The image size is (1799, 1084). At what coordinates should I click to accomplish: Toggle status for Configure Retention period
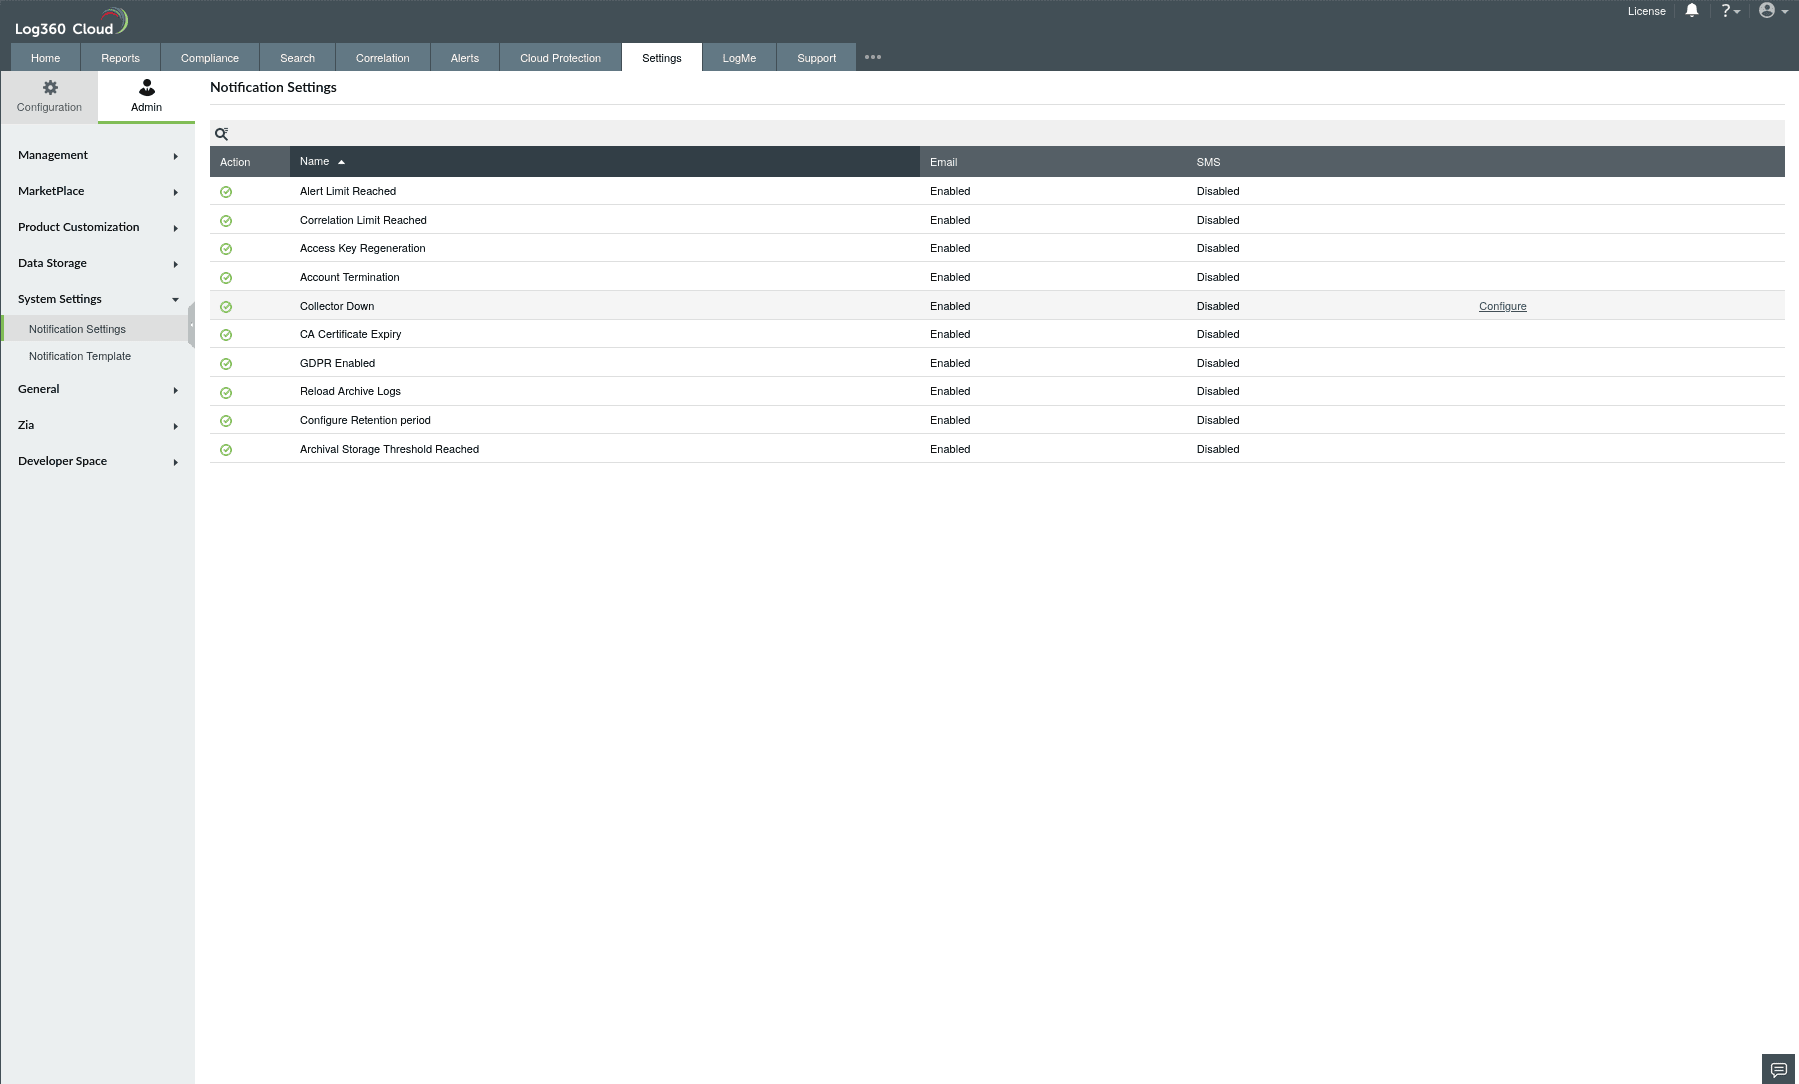pos(226,421)
